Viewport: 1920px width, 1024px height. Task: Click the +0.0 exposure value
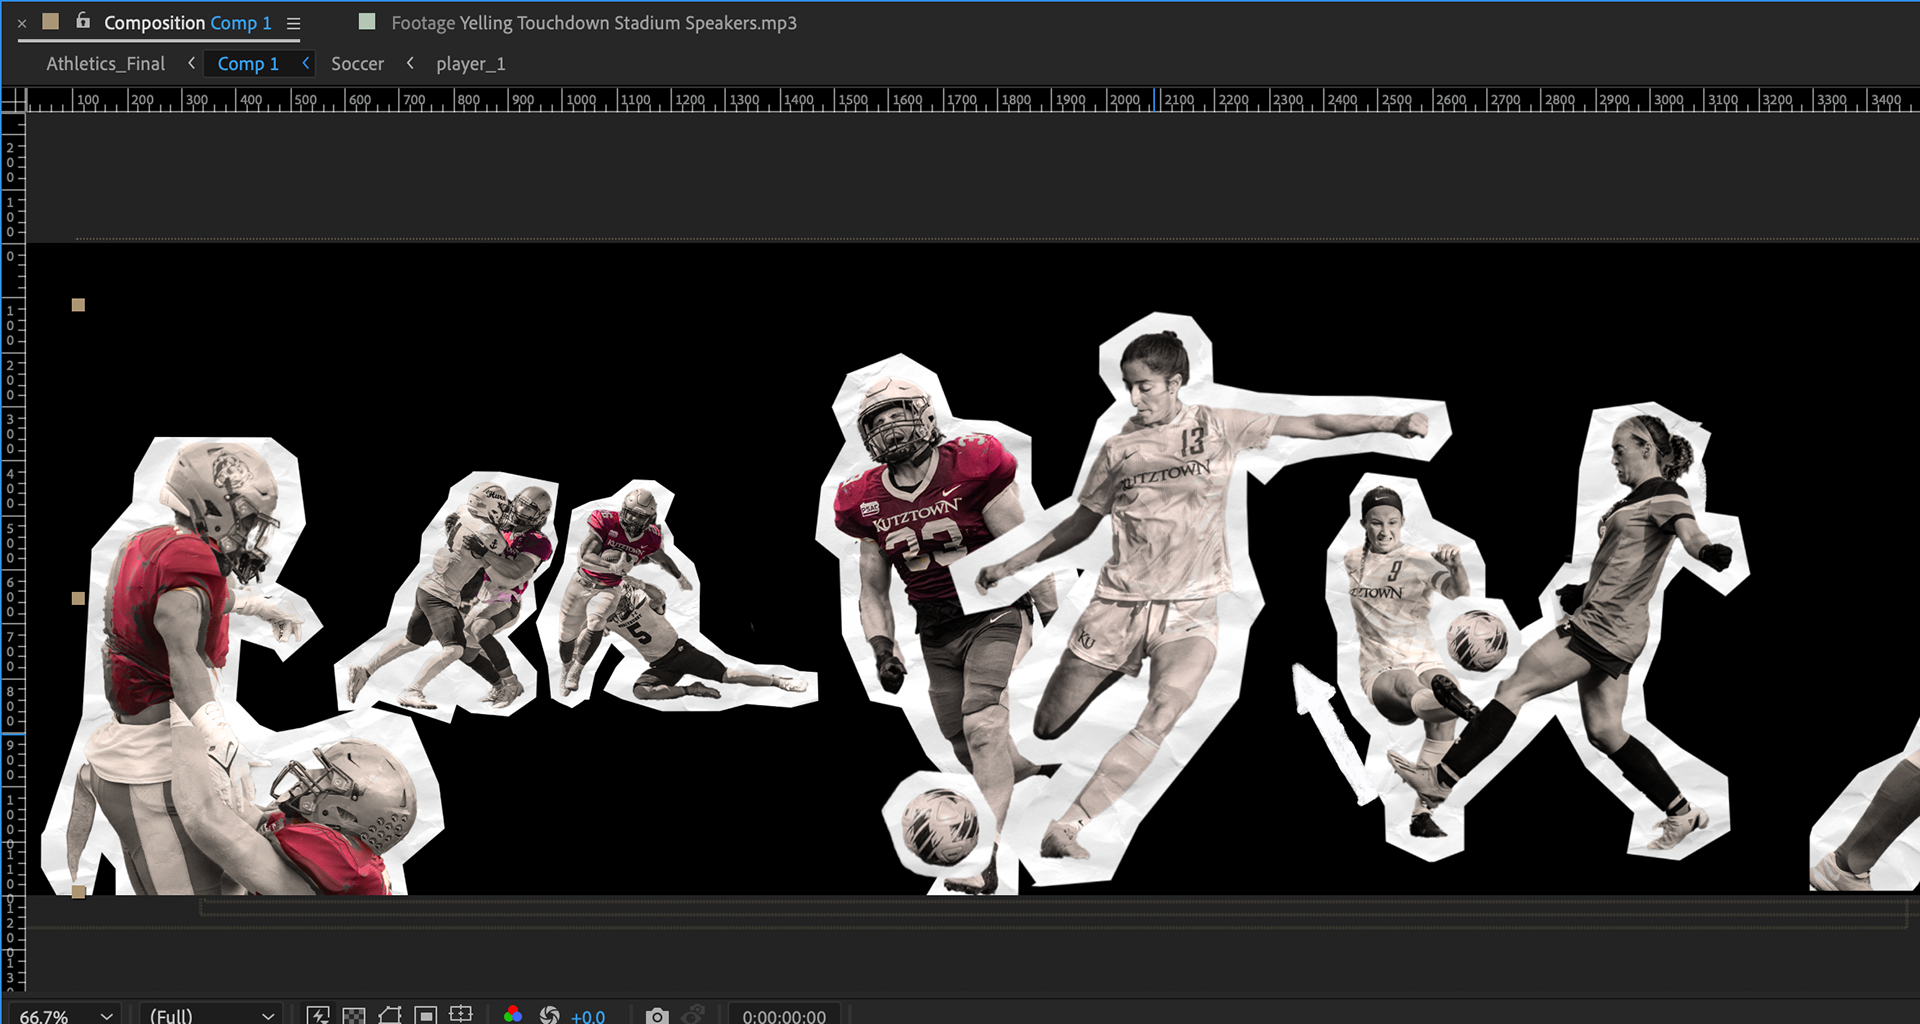click(588, 1016)
